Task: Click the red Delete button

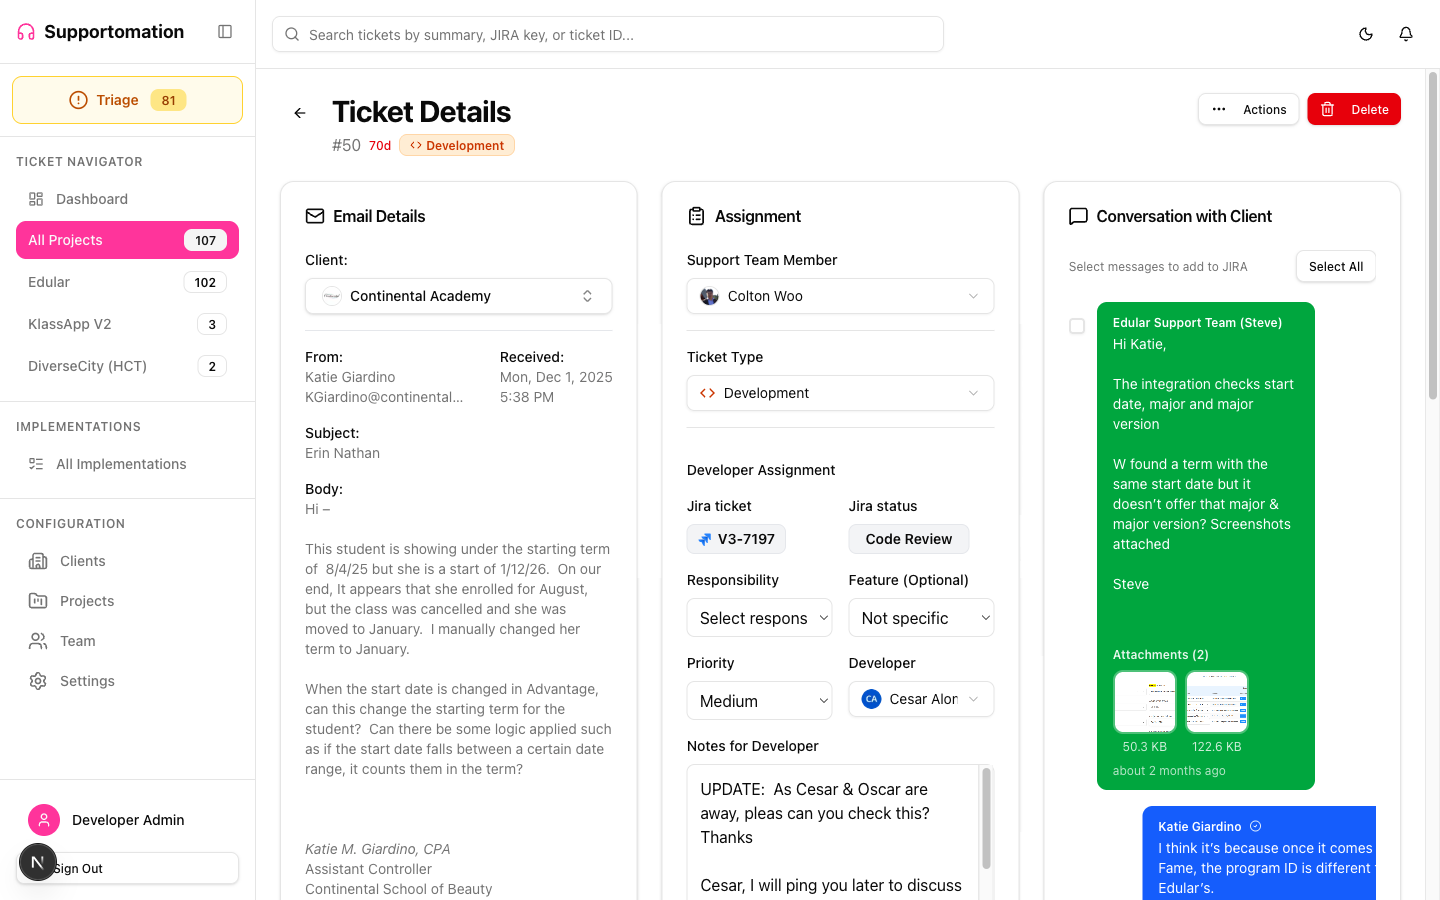Action: pyautogui.click(x=1354, y=109)
